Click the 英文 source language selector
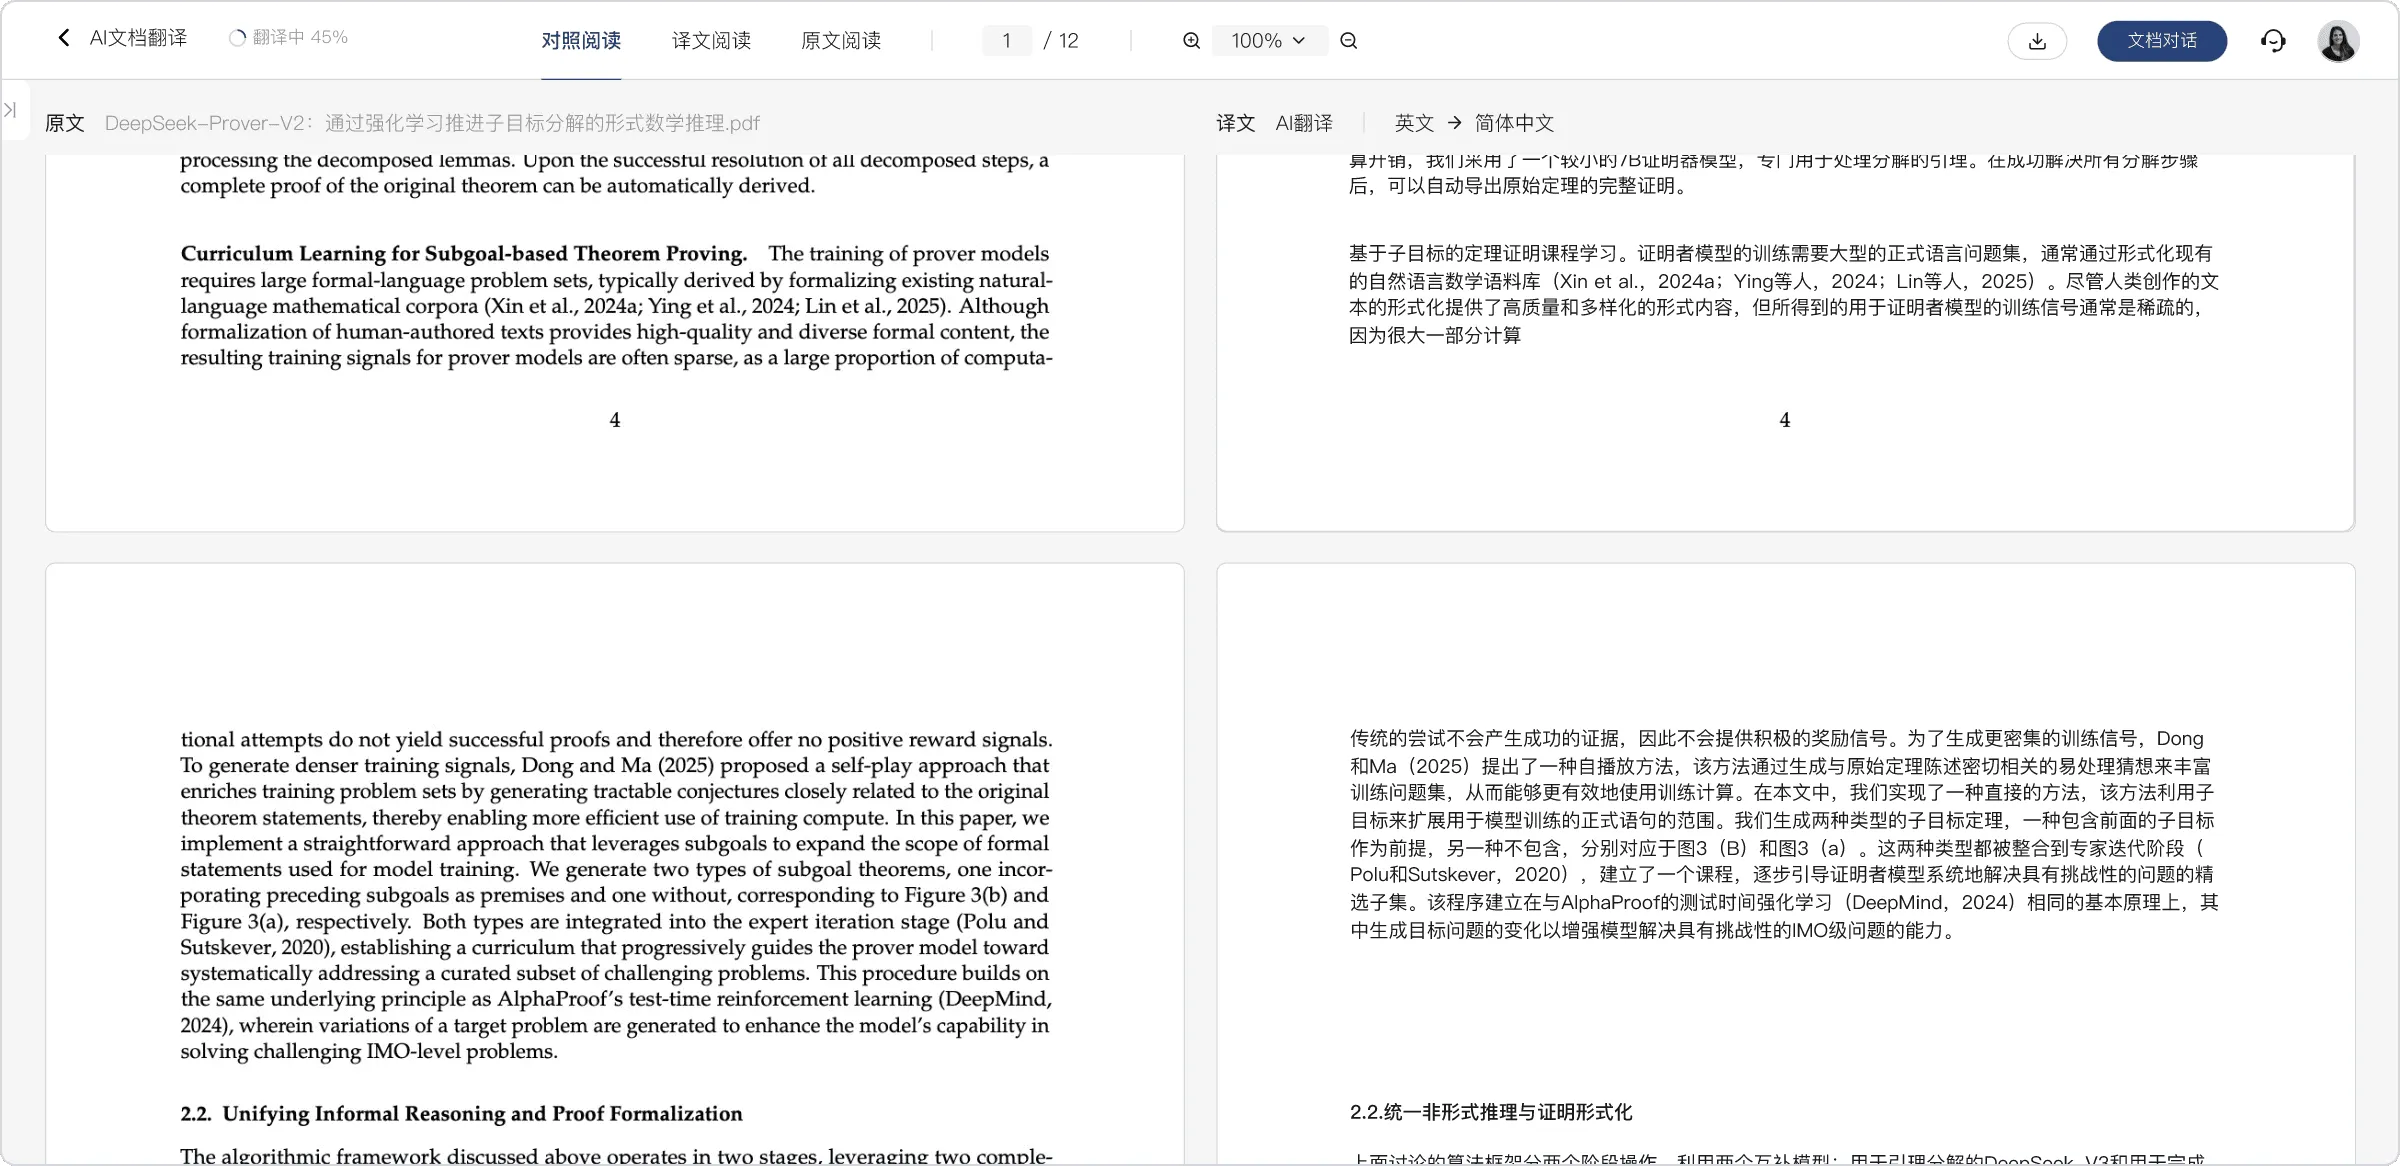Image resolution: width=2400 pixels, height=1166 pixels. click(x=1414, y=123)
